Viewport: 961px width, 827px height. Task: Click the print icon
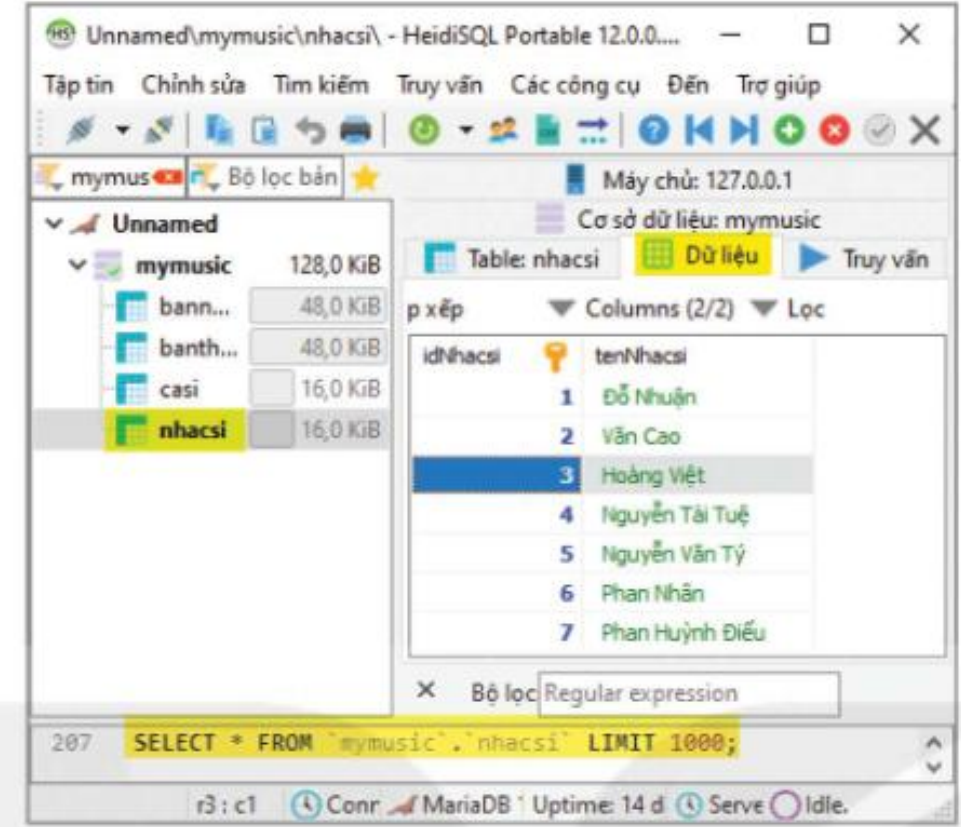pos(355,130)
